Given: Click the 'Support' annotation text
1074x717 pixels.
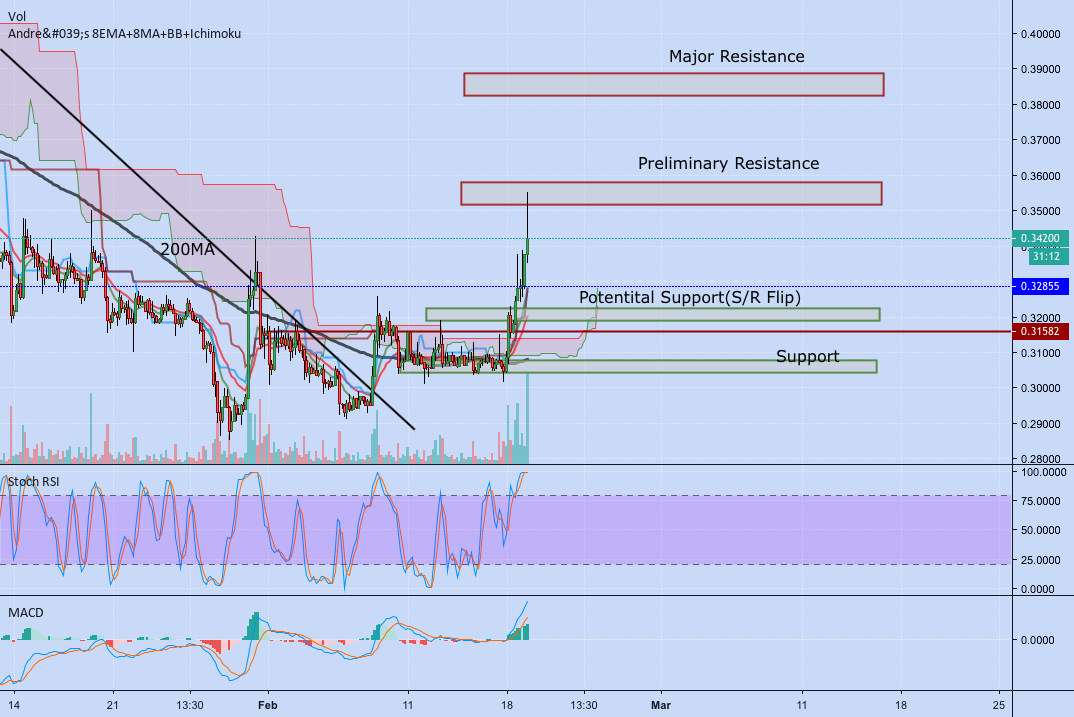Looking at the screenshot, I should (x=808, y=356).
